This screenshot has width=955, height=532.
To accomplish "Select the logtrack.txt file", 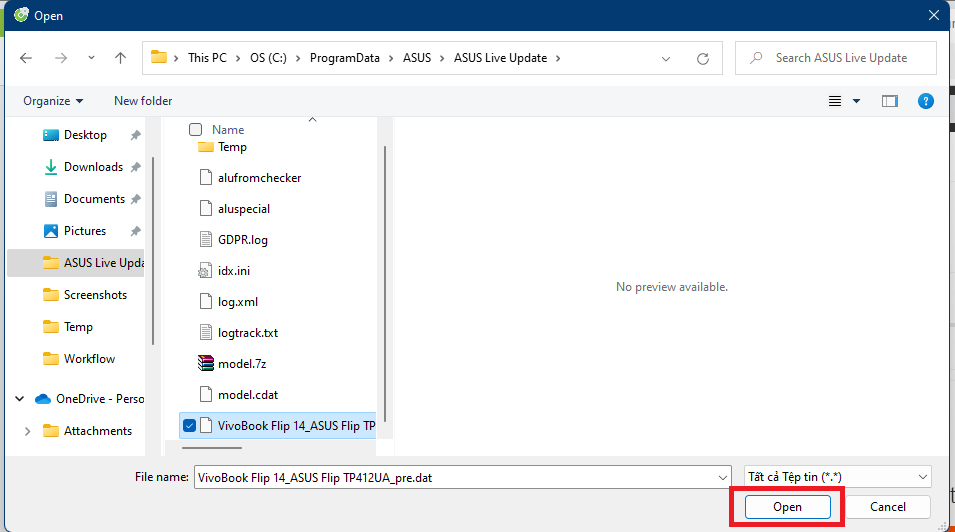I will (x=248, y=333).
